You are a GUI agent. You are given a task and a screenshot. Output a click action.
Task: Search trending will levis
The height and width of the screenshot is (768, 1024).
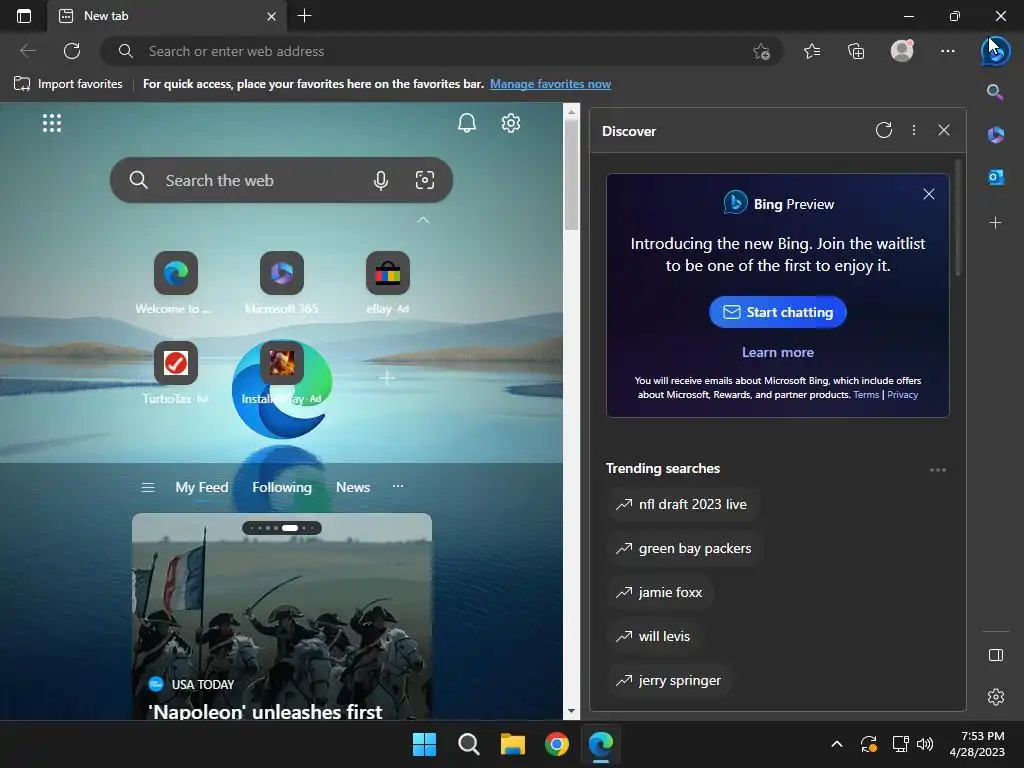[x=654, y=636]
